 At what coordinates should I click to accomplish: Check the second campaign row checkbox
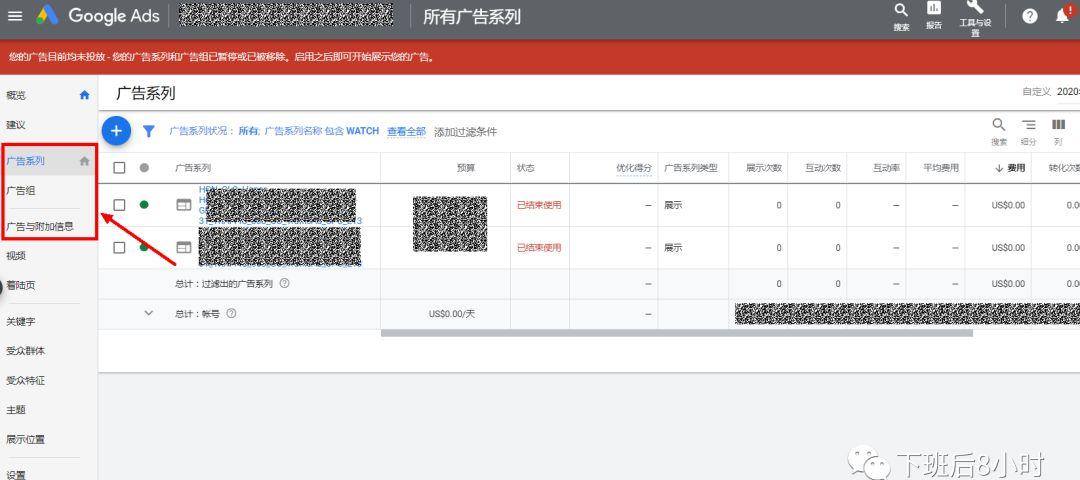119,247
